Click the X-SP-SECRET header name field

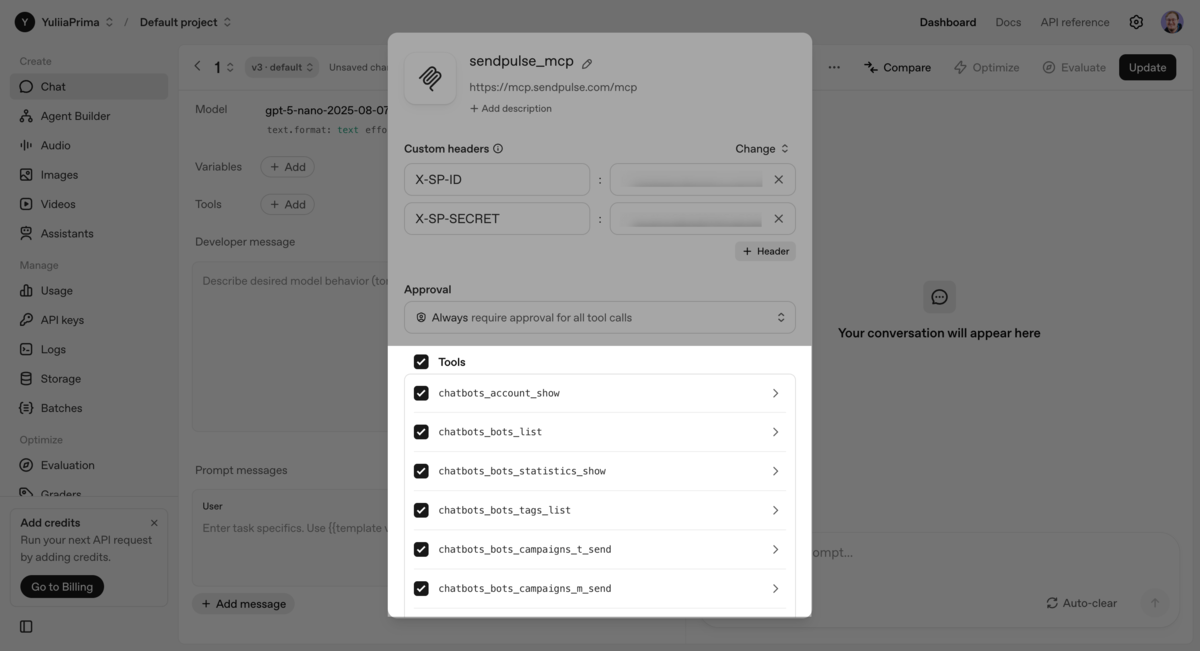(497, 219)
